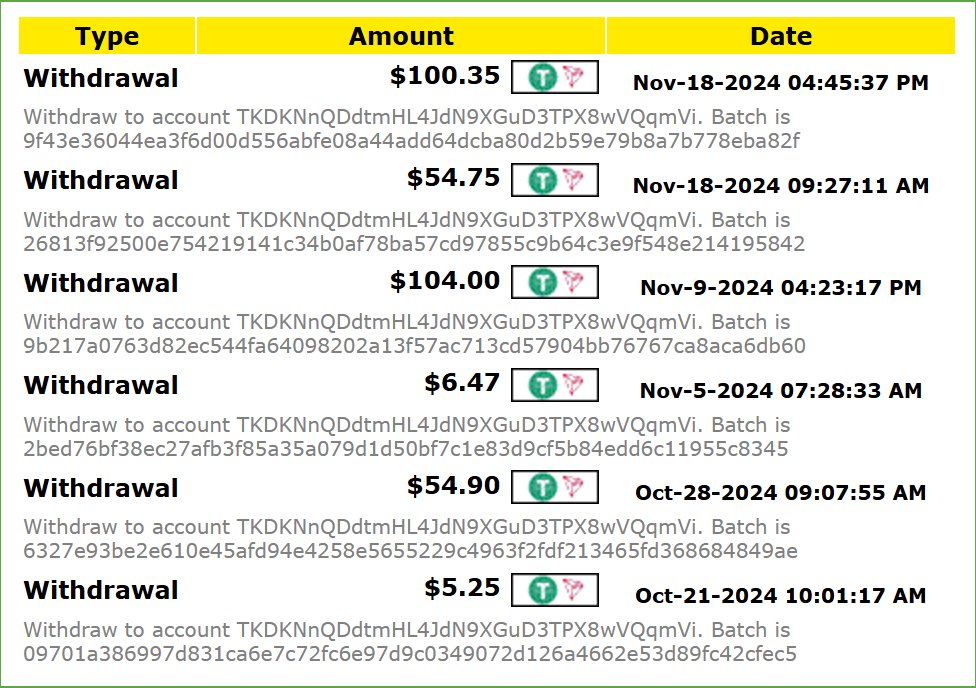Click the Tether TRC20 icon beside $5.25
This screenshot has width=976, height=688.
(555, 590)
